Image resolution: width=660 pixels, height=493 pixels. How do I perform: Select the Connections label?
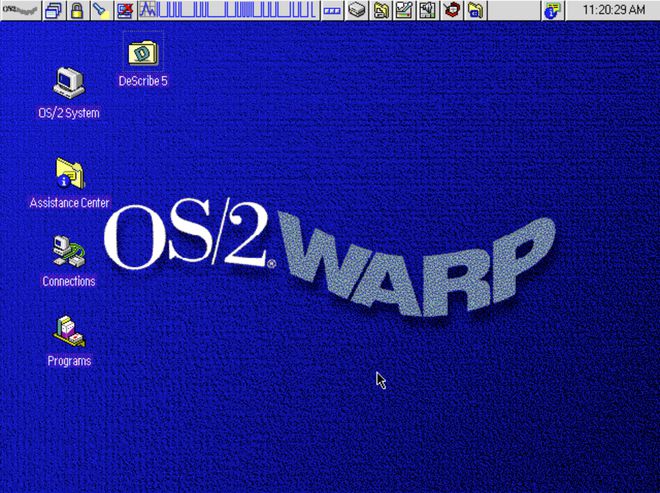point(69,281)
